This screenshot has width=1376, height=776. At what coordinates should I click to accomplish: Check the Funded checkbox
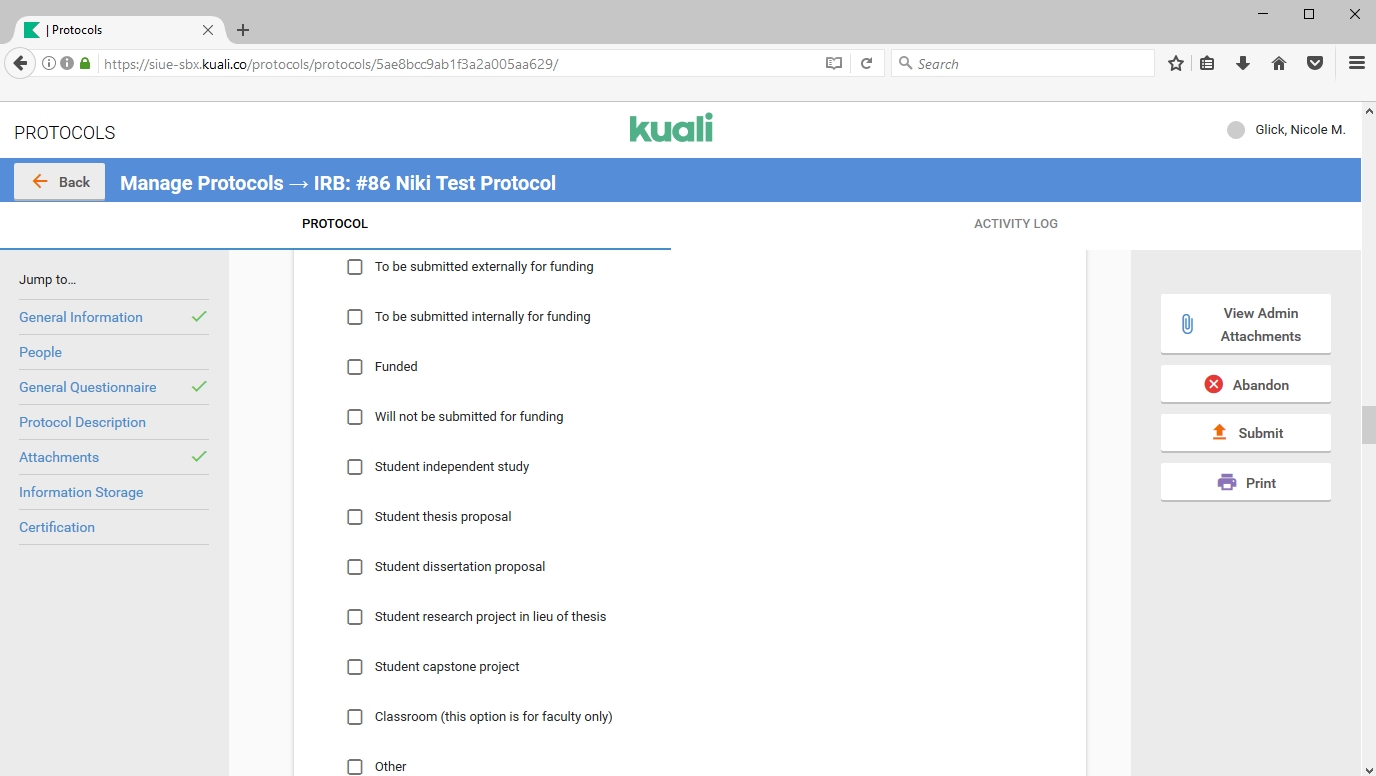coord(355,367)
